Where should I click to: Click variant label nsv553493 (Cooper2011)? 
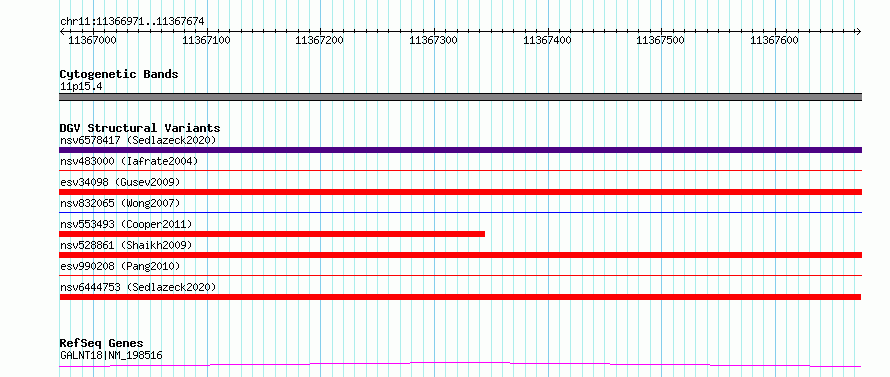click(126, 224)
